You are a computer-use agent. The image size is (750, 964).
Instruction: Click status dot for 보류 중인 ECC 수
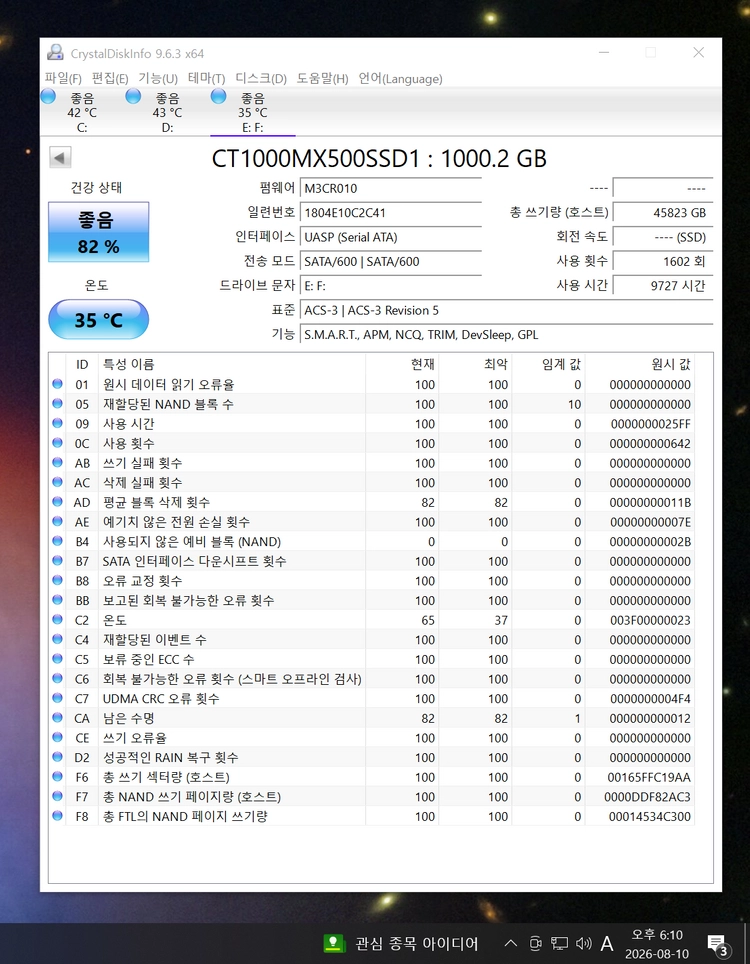[57, 658]
